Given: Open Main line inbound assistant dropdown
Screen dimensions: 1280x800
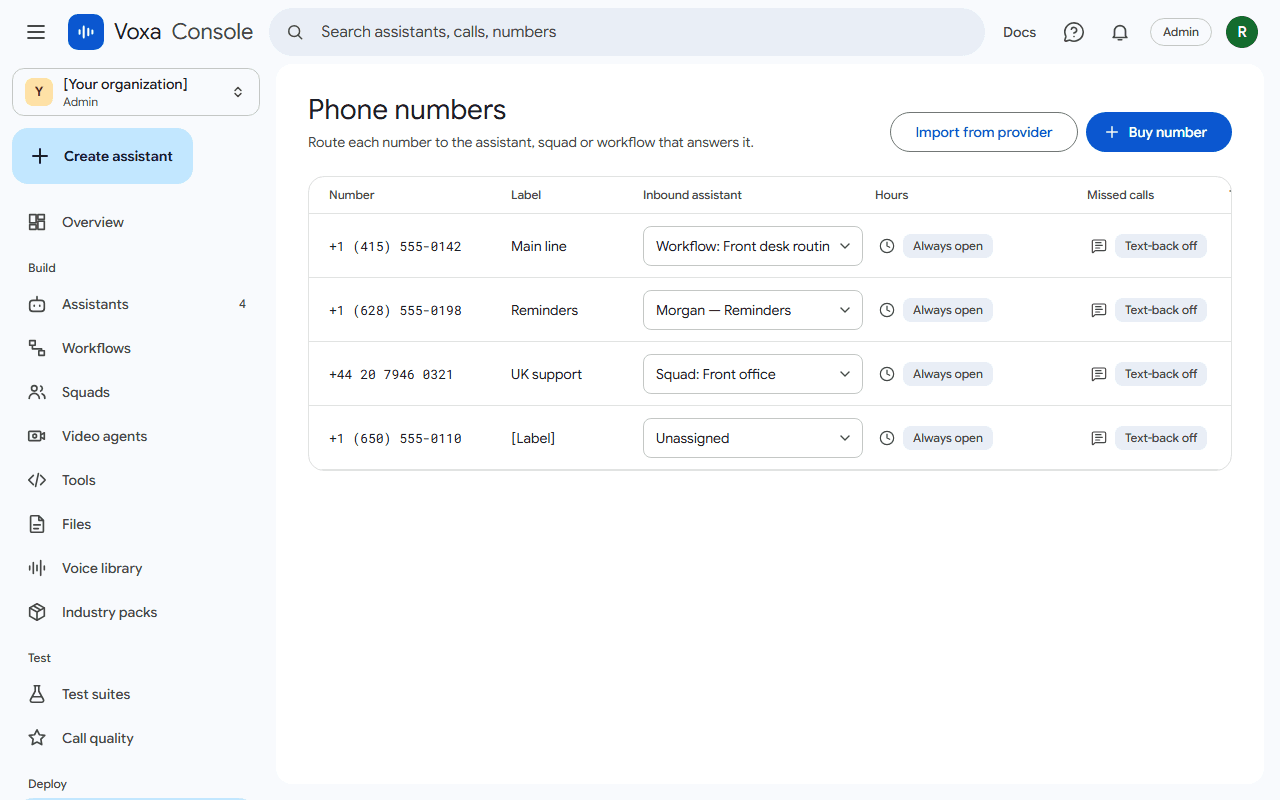Looking at the screenshot, I should (x=753, y=246).
